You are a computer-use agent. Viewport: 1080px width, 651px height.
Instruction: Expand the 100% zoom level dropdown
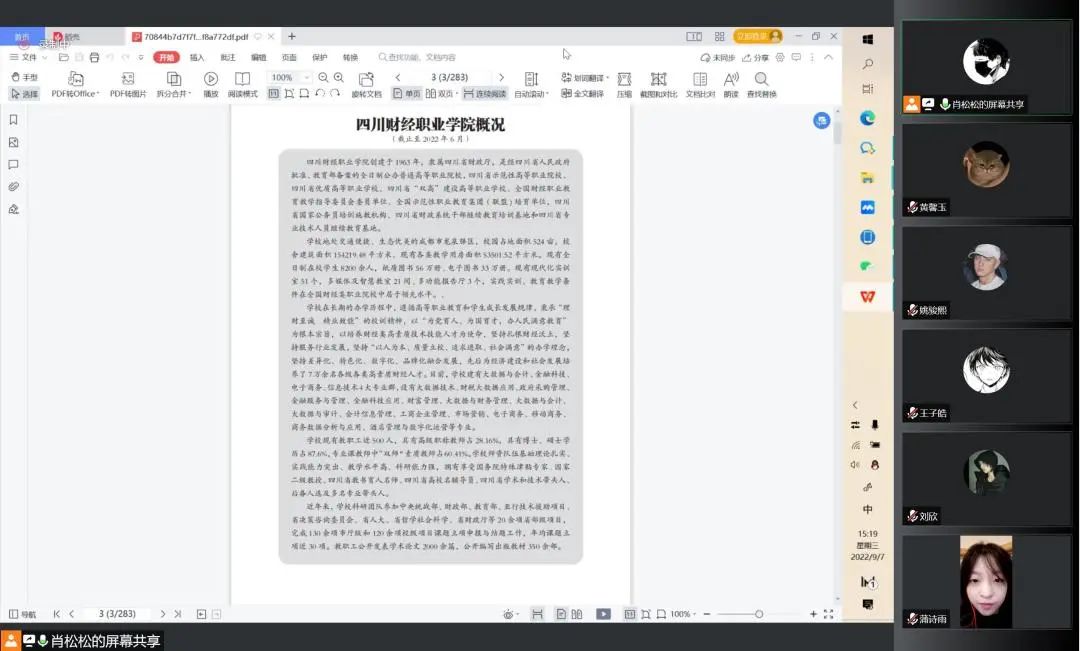point(307,77)
